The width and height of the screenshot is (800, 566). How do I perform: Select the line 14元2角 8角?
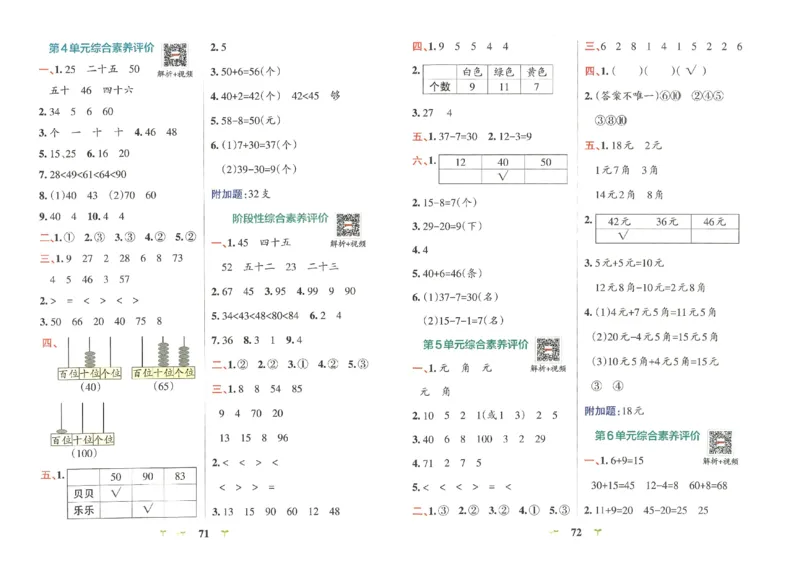pyautogui.click(x=629, y=194)
